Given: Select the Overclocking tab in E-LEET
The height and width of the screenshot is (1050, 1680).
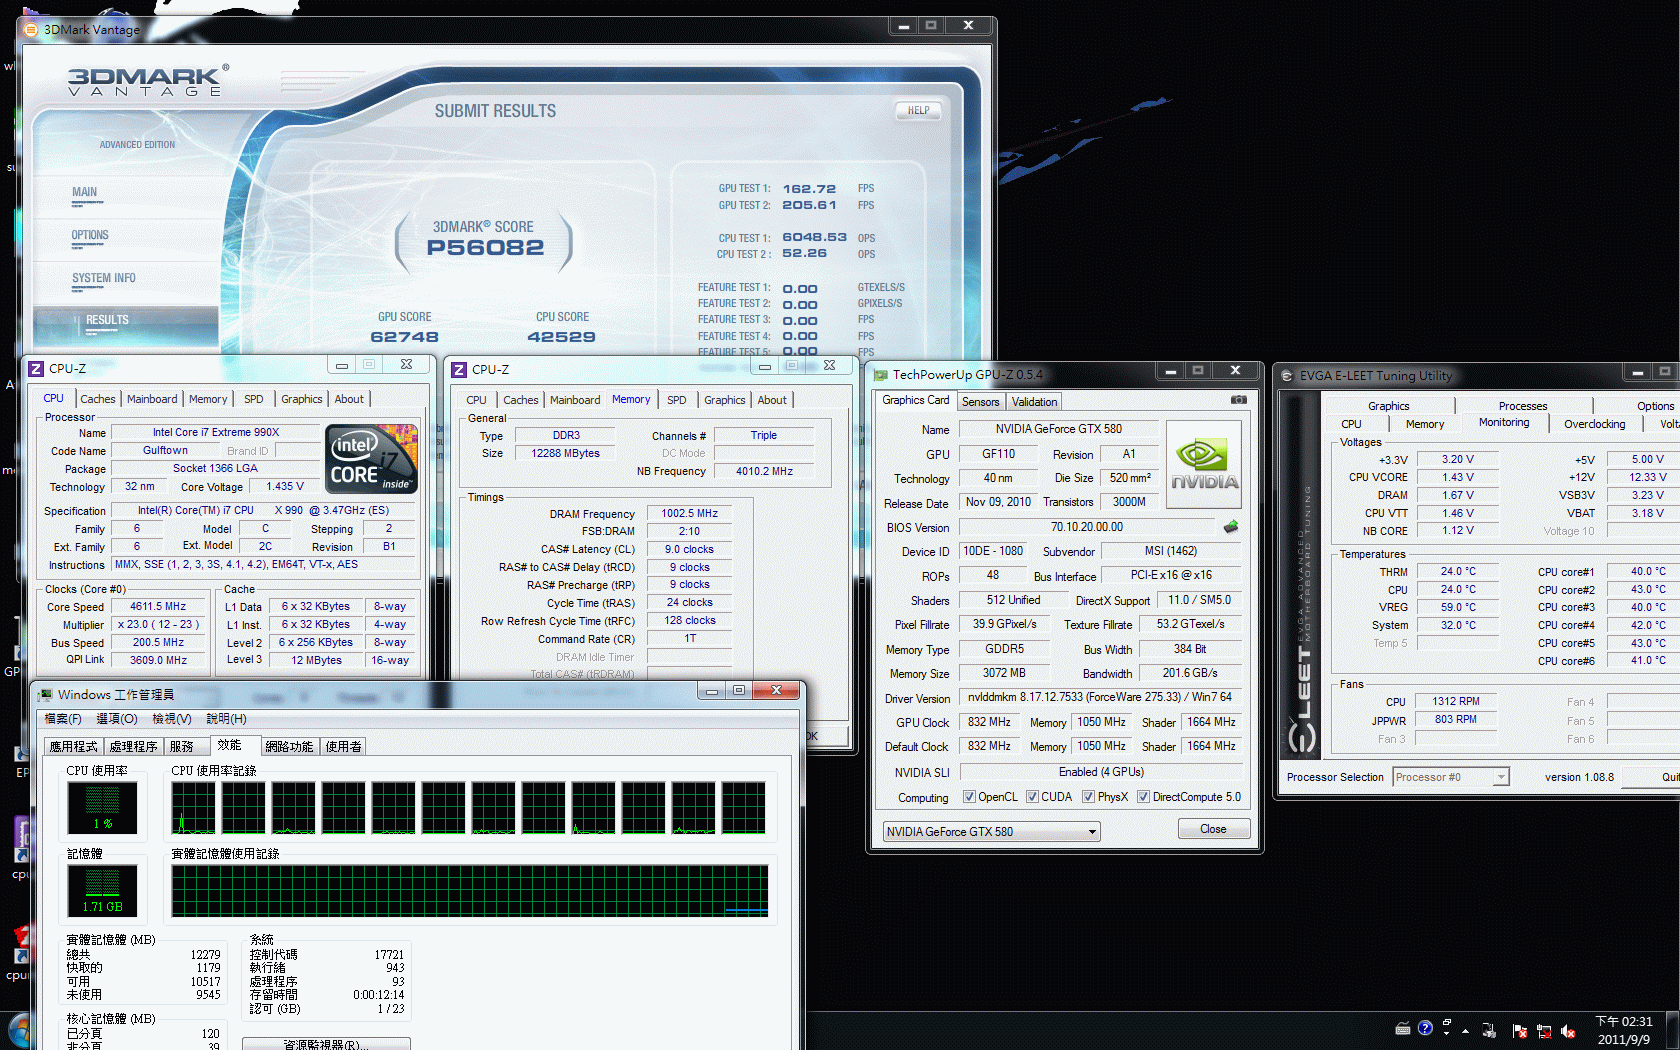Looking at the screenshot, I should 1594,424.
